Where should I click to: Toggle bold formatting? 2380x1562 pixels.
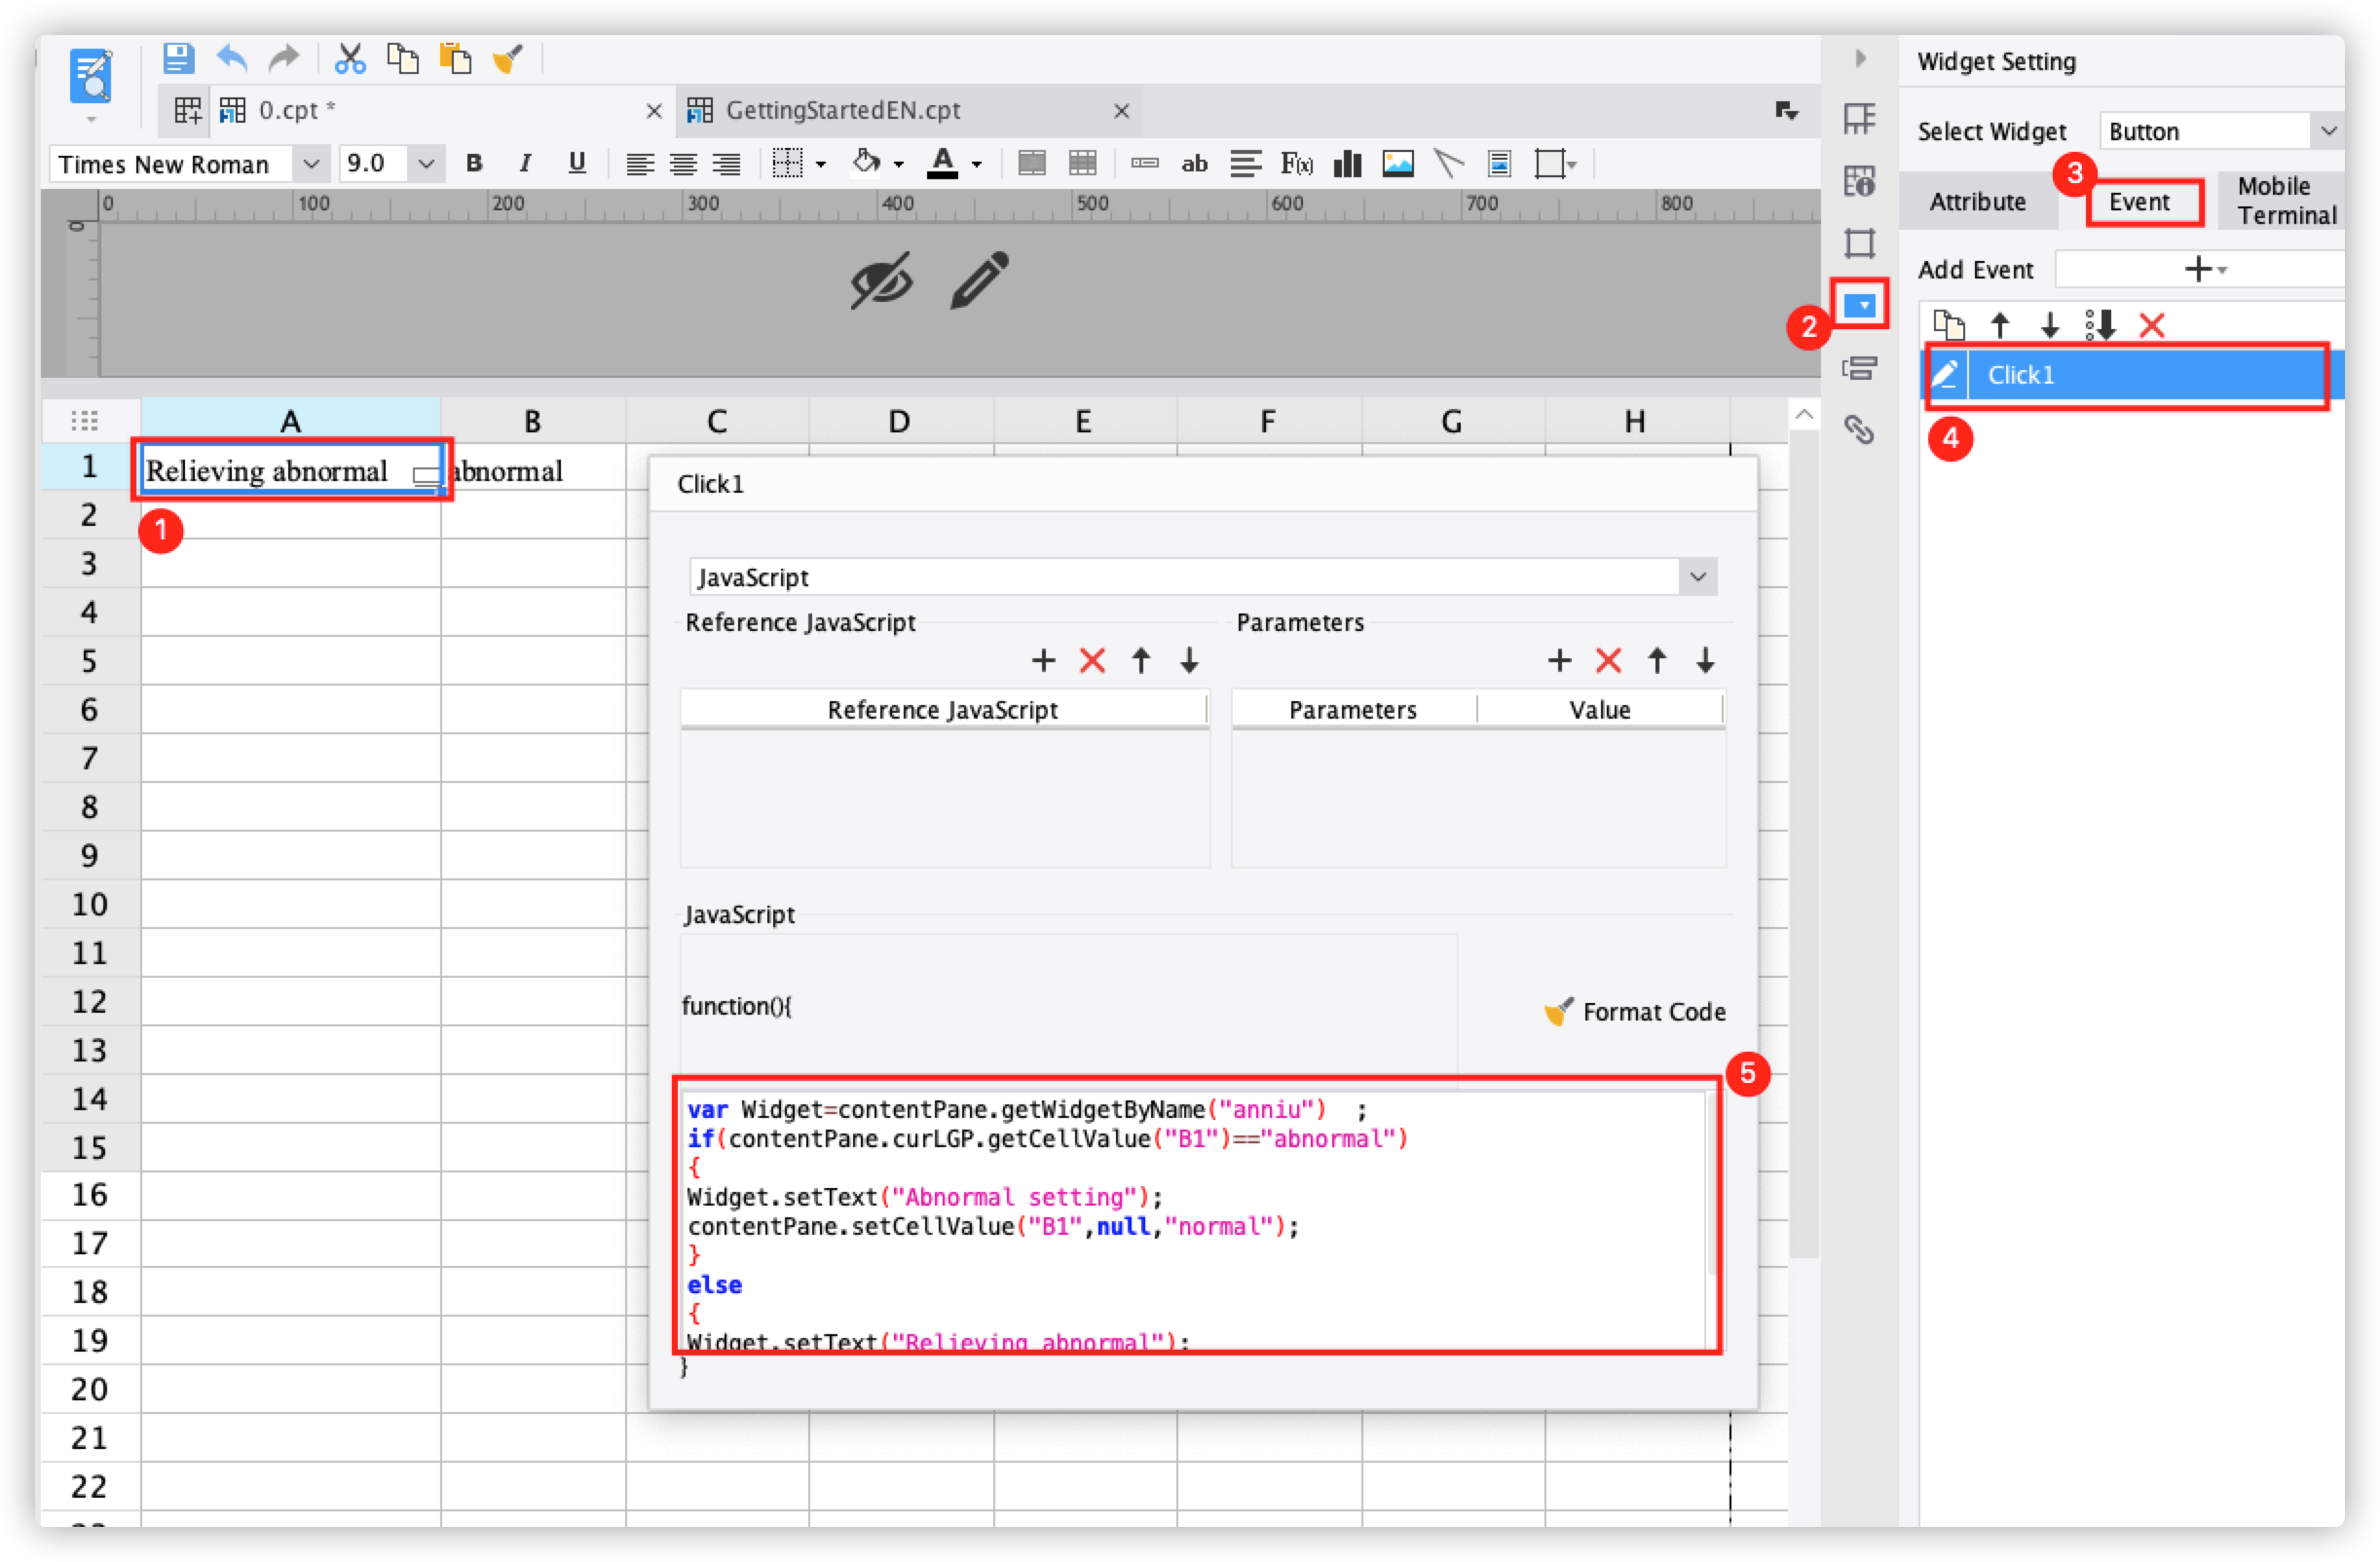pyautogui.click(x=473, y=163)
